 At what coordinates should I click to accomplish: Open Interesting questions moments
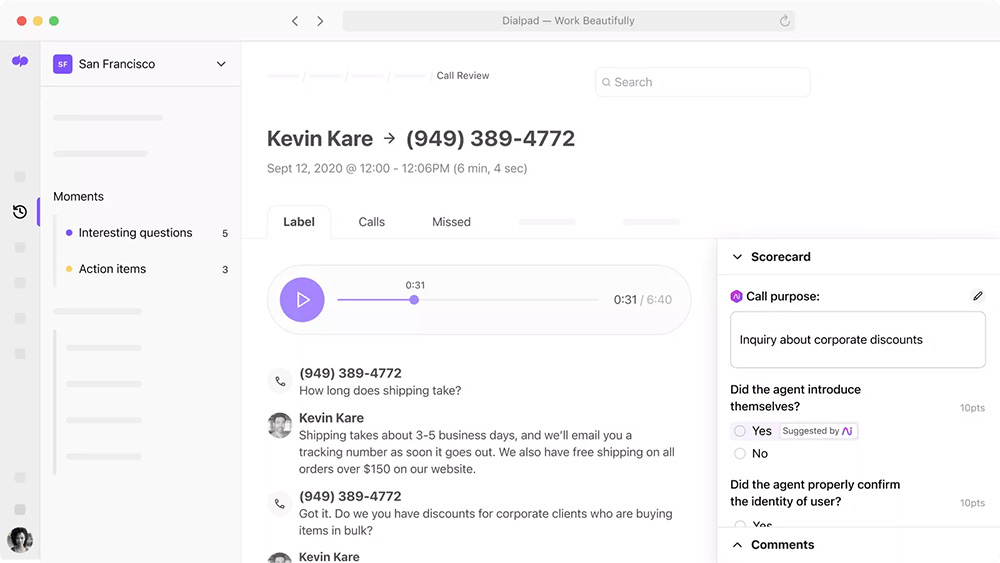[135, 233]
